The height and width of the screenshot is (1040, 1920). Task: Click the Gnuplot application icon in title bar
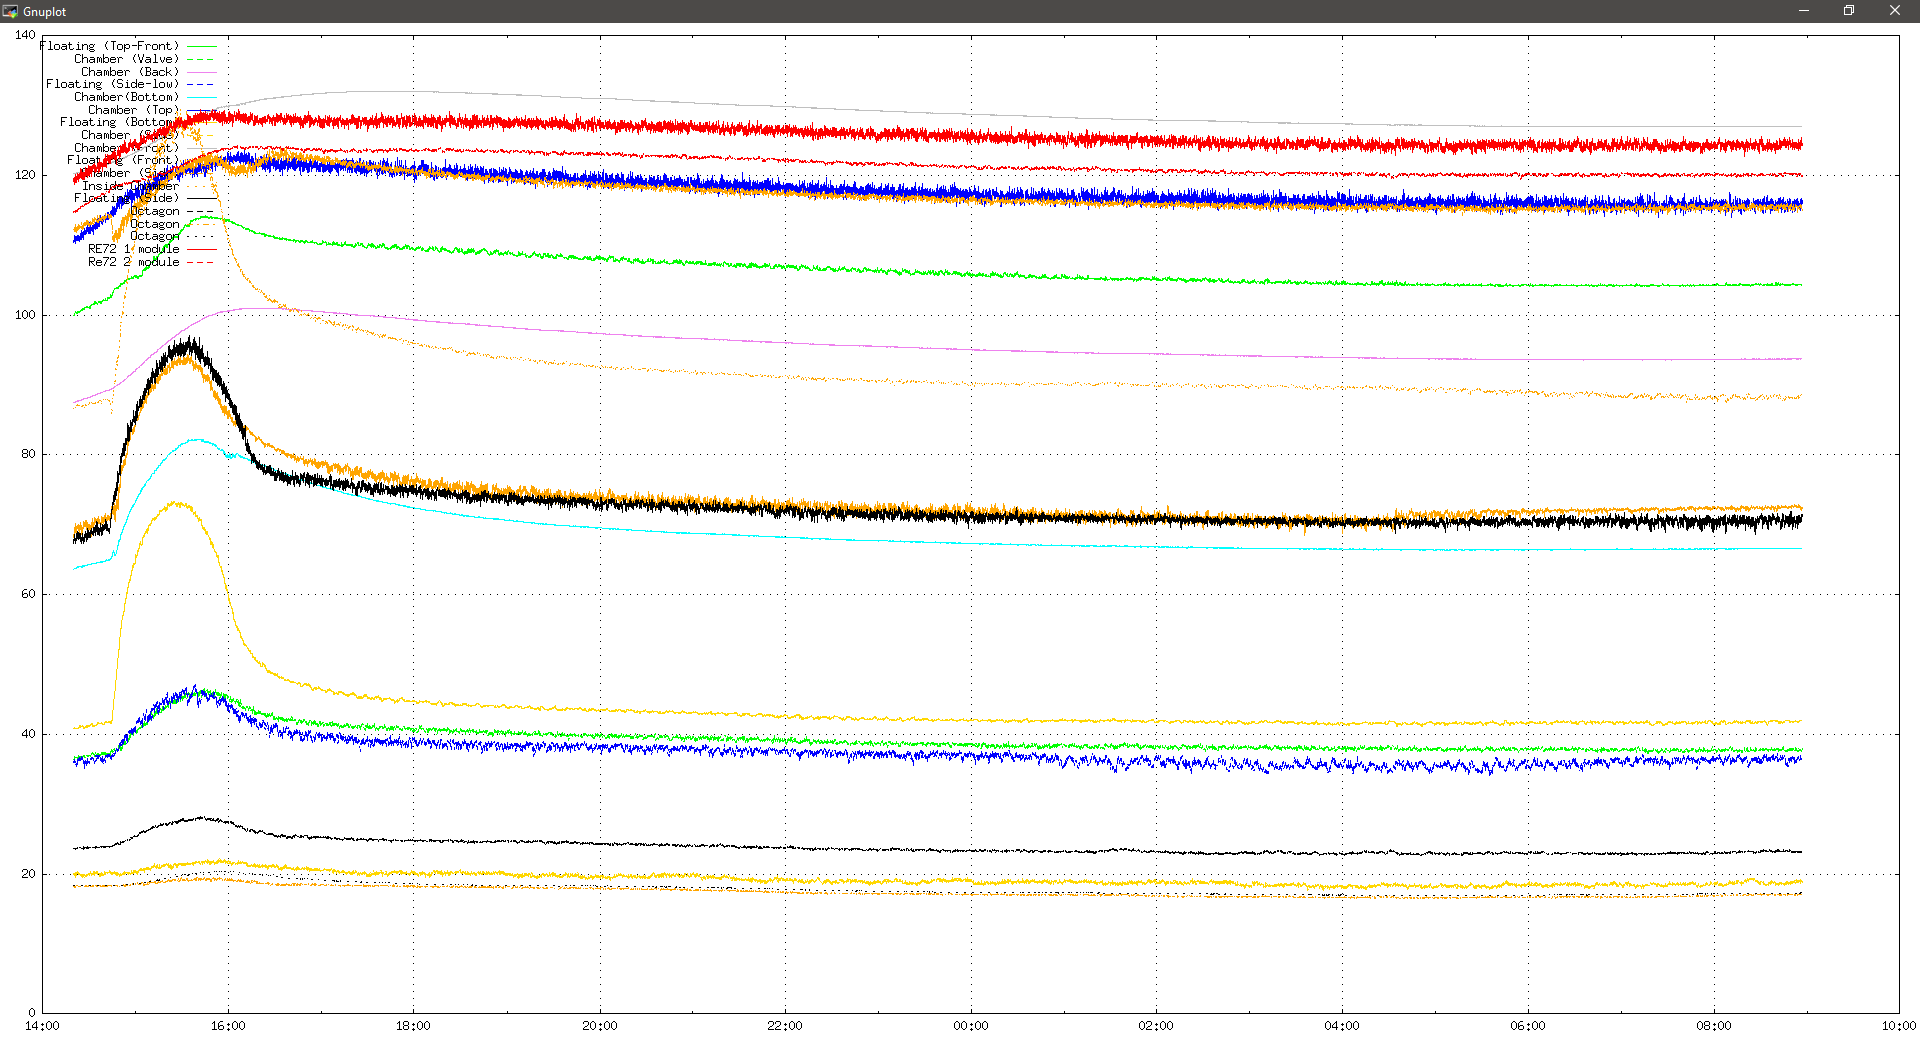(x=10, y=11)
